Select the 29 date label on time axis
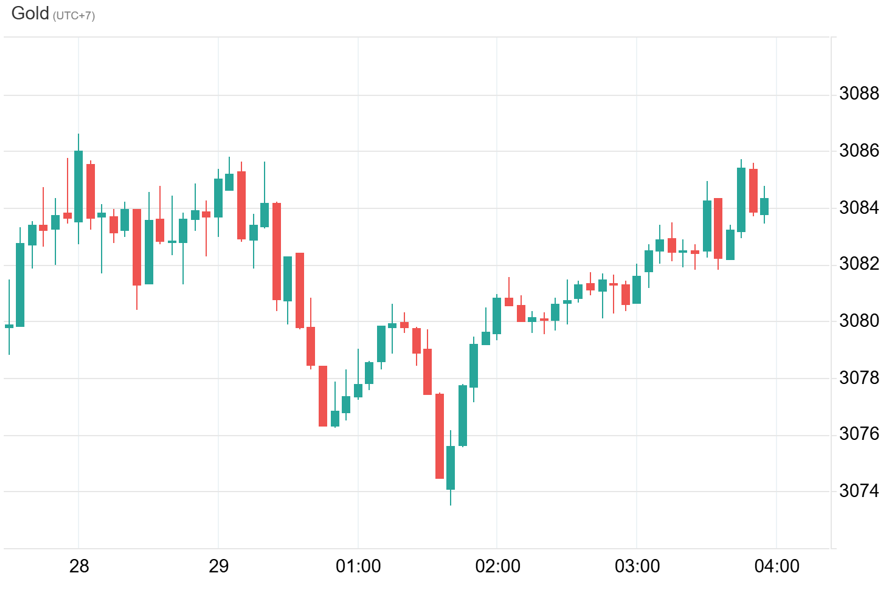The height and width of the screenshot is (592, 892). tap(219, 567)
